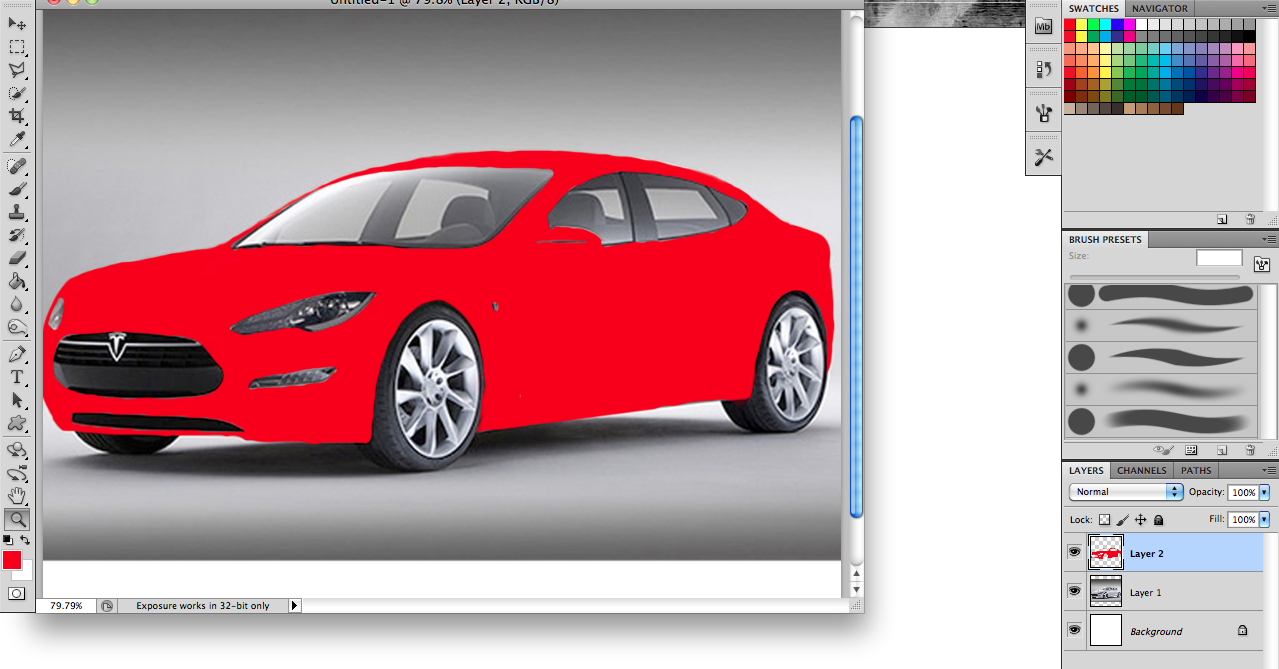Open the Tool Presets dock icon
The width and height of the screenshot is (1279, 669).
tap(1044, 157)
